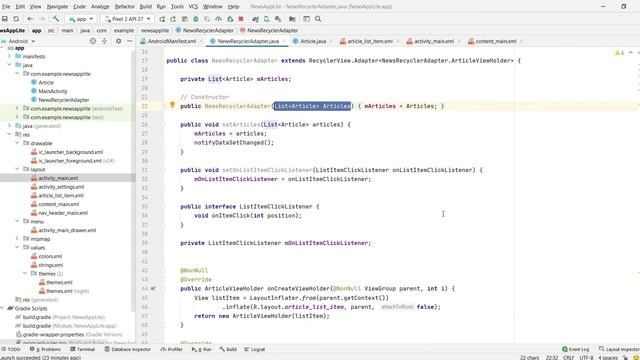Image resolution: width=640 pixels, height=360 pixels.
Task: Switch to the Article.java tab
Action: 313,41
